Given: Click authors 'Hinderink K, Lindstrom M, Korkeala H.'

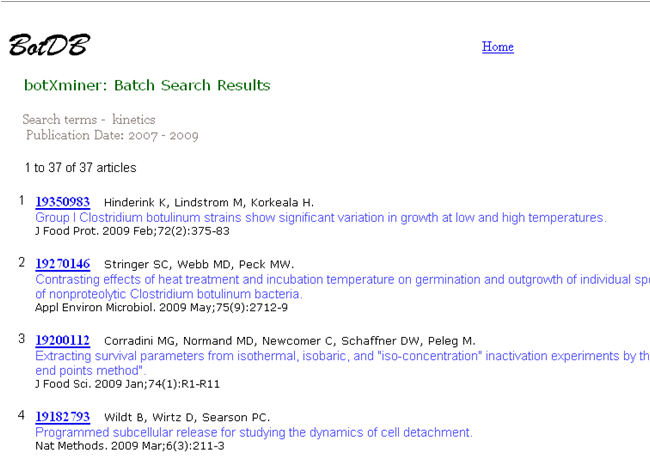Looking at the screenshot, I should 209,203.
